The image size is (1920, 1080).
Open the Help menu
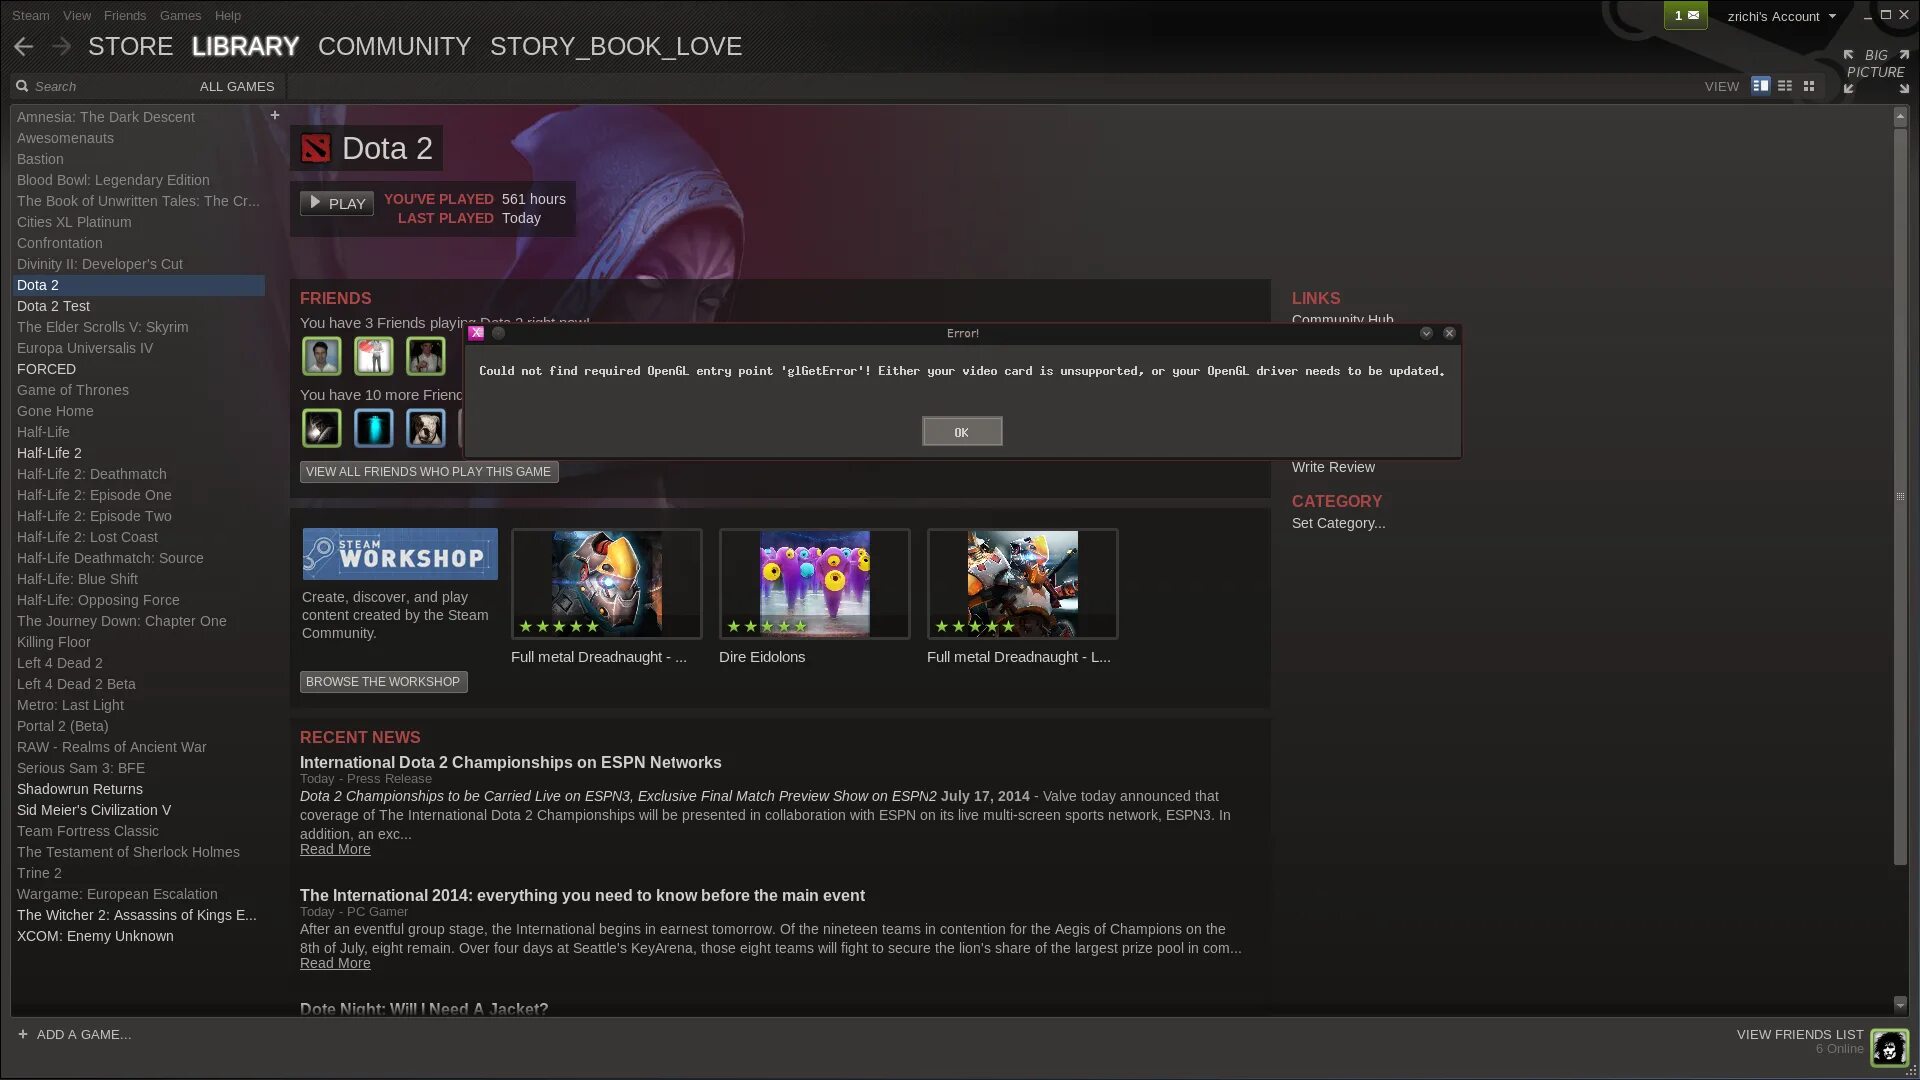pos(228,15)
